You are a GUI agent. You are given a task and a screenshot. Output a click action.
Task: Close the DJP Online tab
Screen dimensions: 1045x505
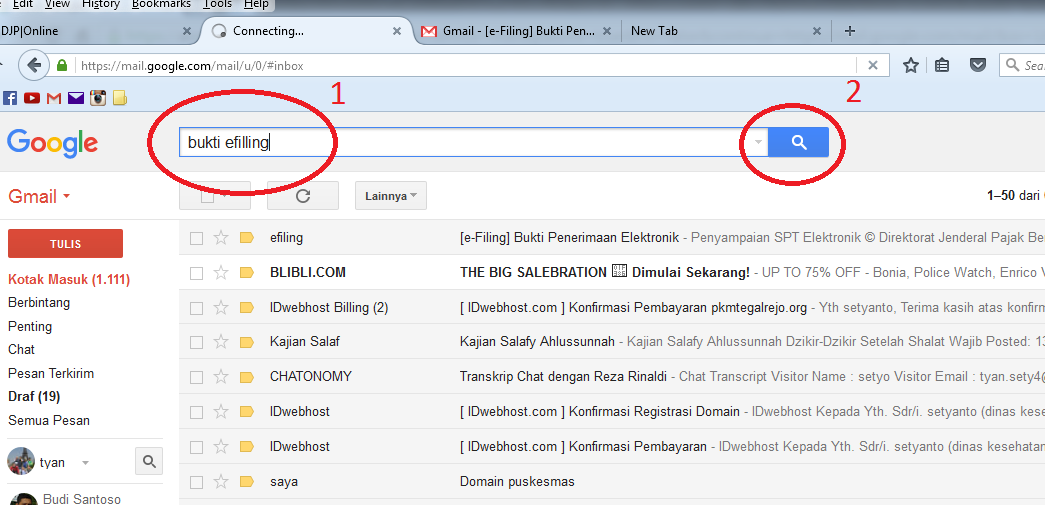187,31
